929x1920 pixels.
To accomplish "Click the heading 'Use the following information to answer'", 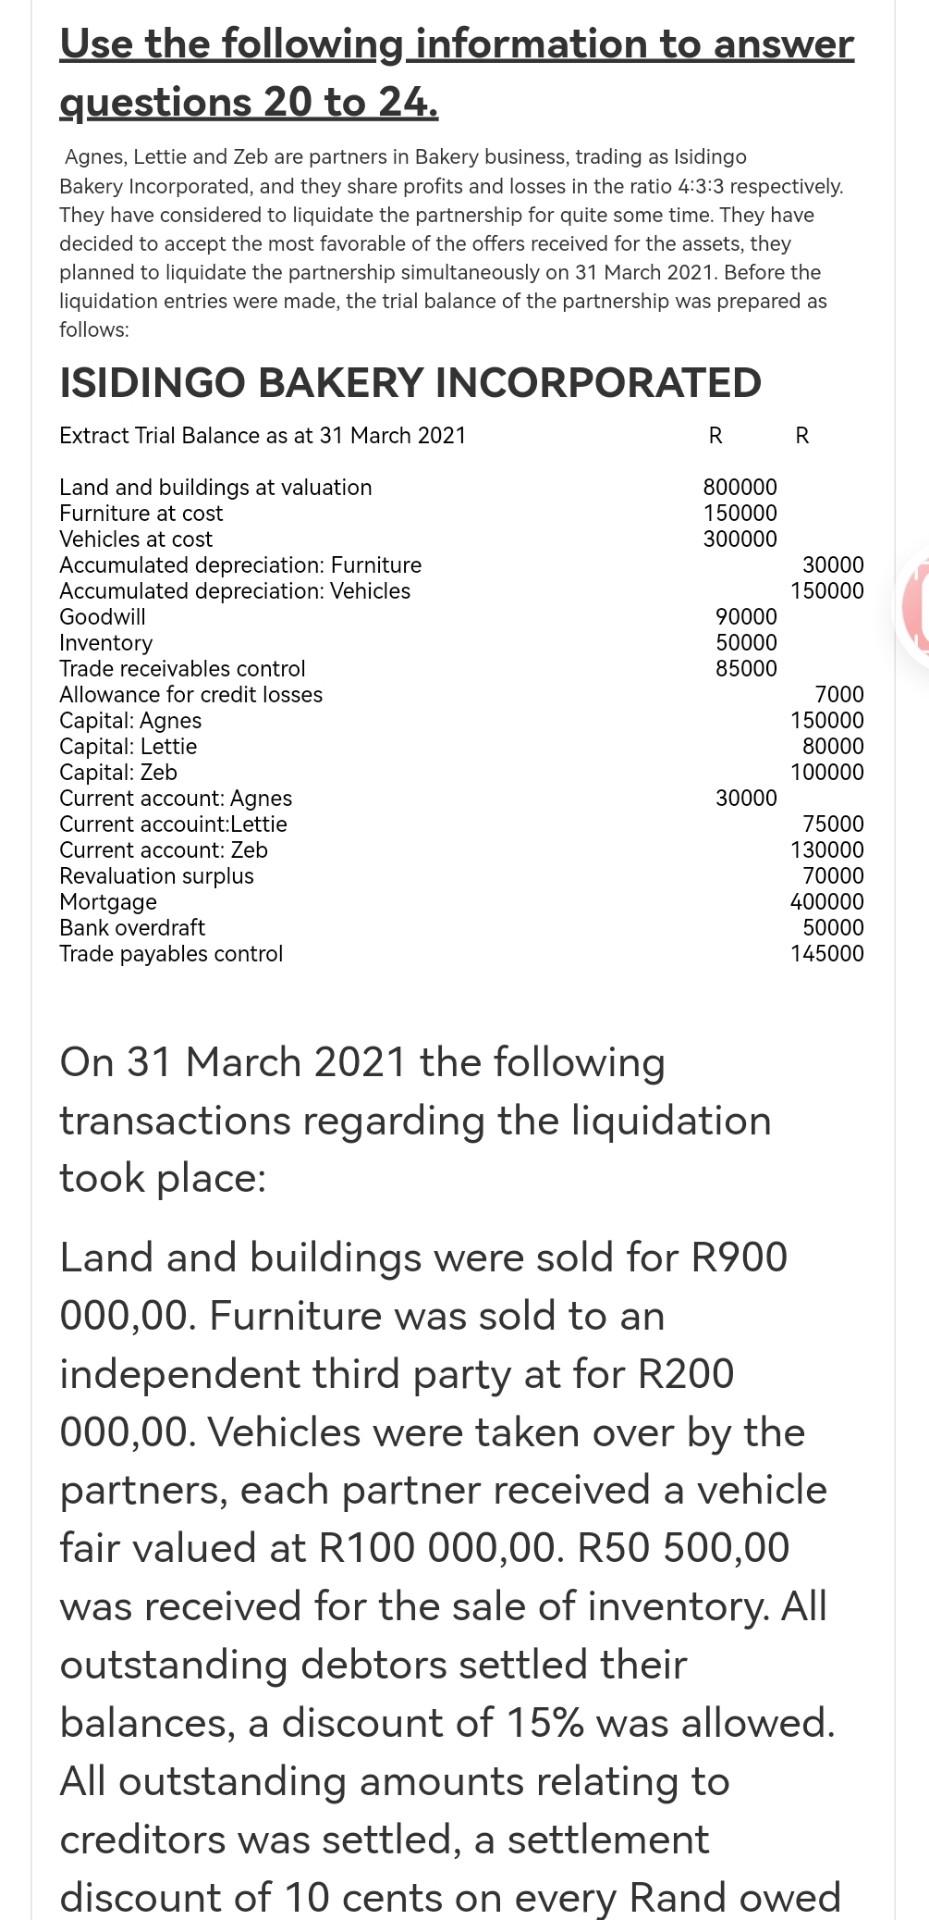I will click(457, 44).
